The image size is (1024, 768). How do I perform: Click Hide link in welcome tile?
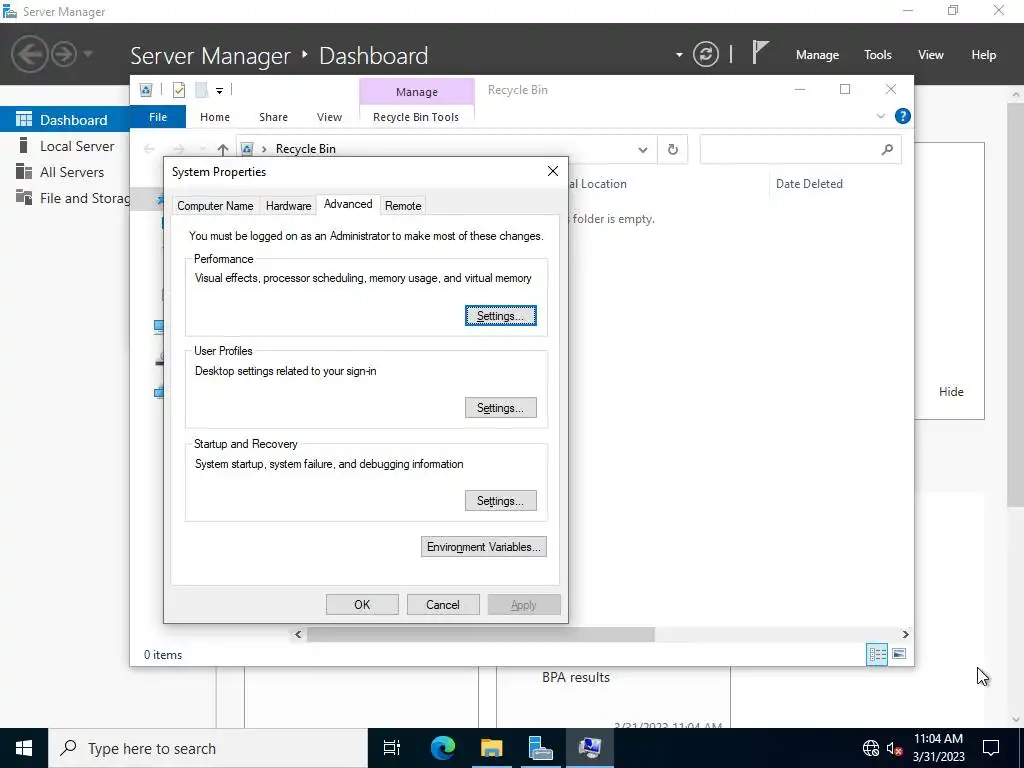coord(951,392)
